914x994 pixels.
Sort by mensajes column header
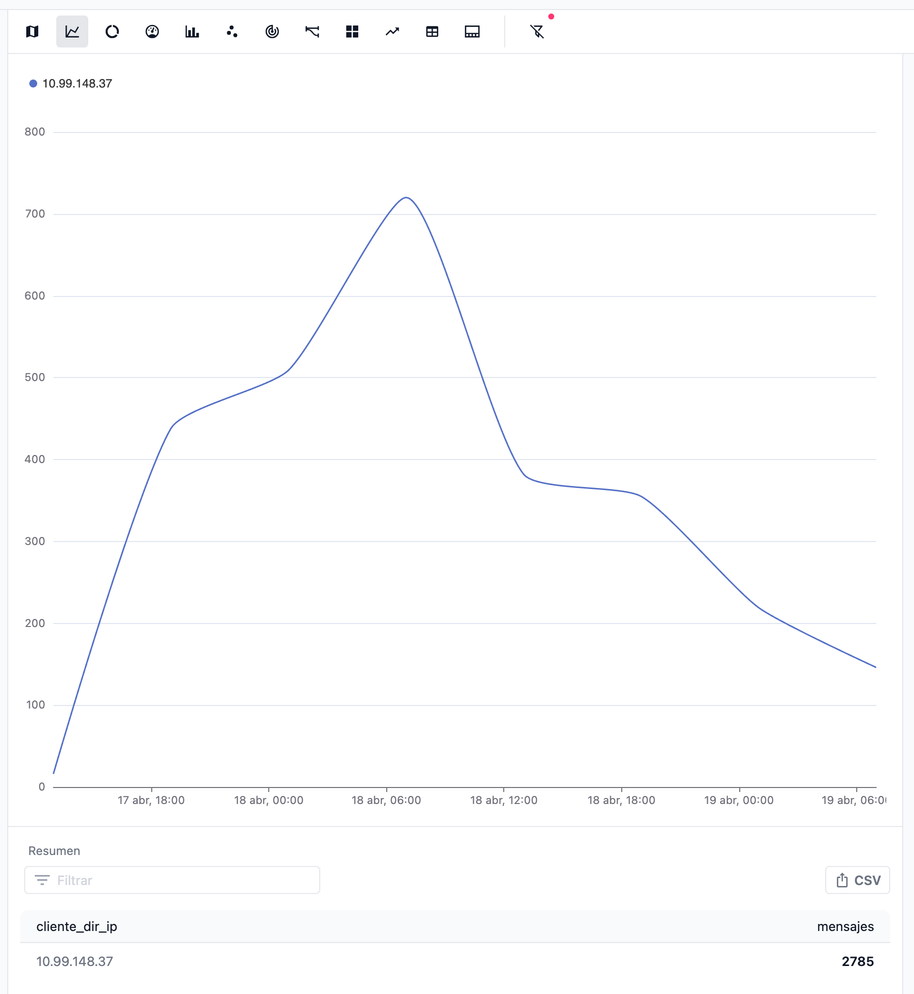(x=845, y=927)
